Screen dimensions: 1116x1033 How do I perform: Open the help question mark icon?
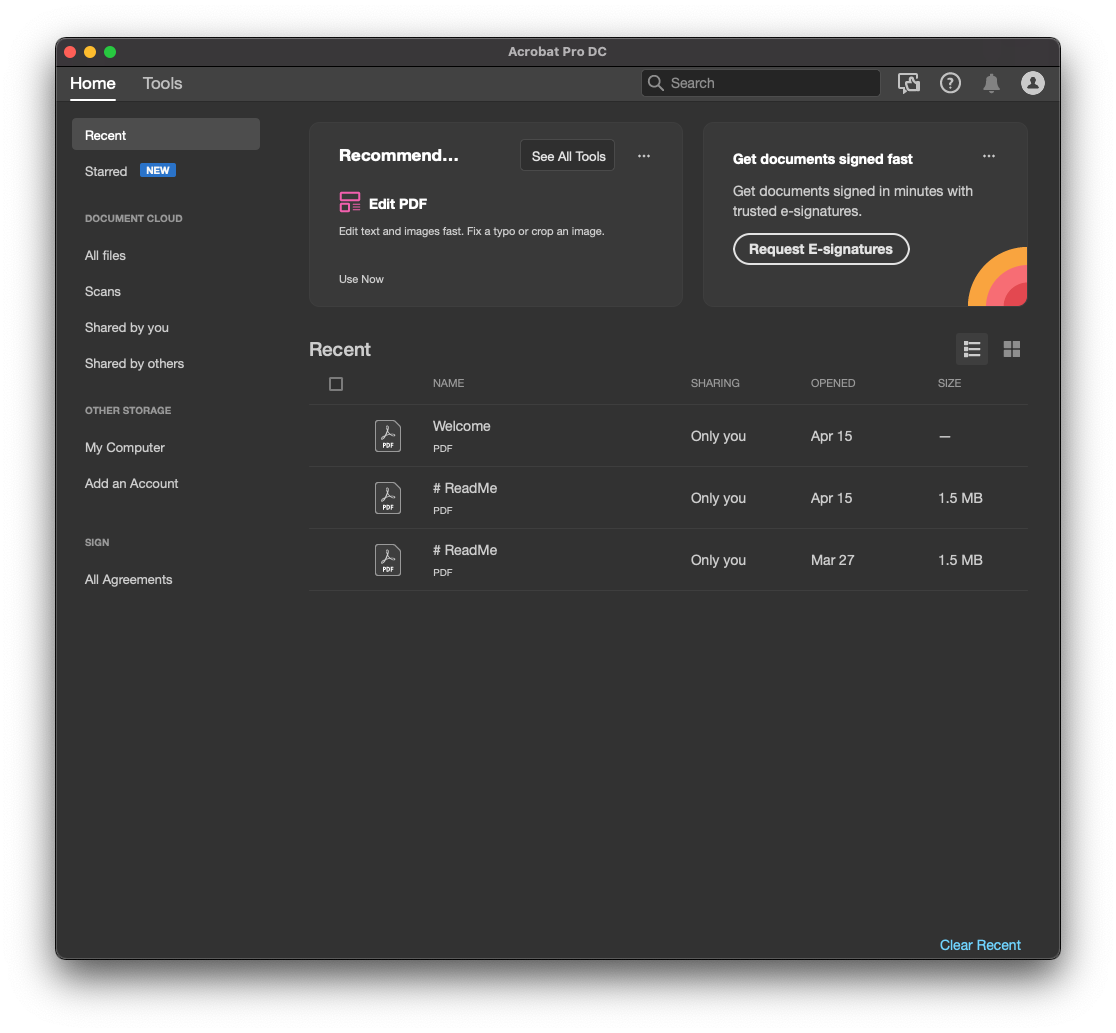pos(950,83)
